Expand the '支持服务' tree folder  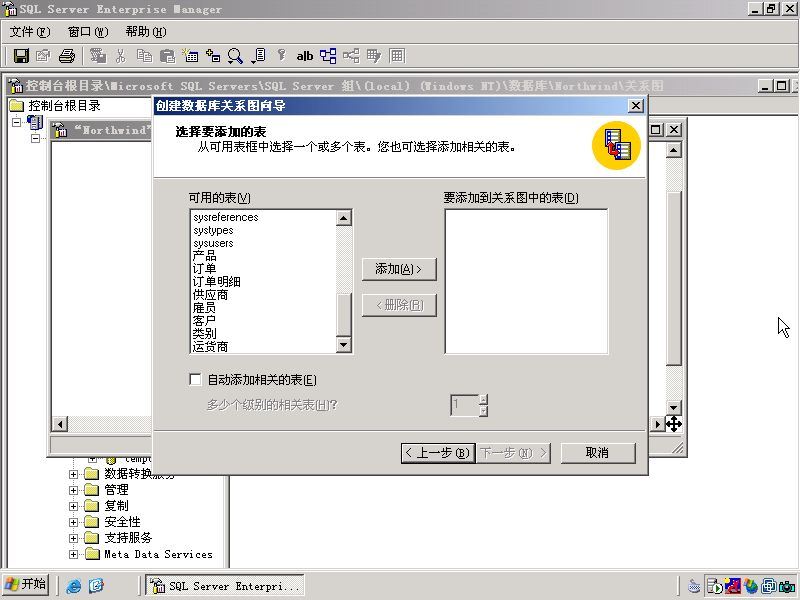[73, 538]
